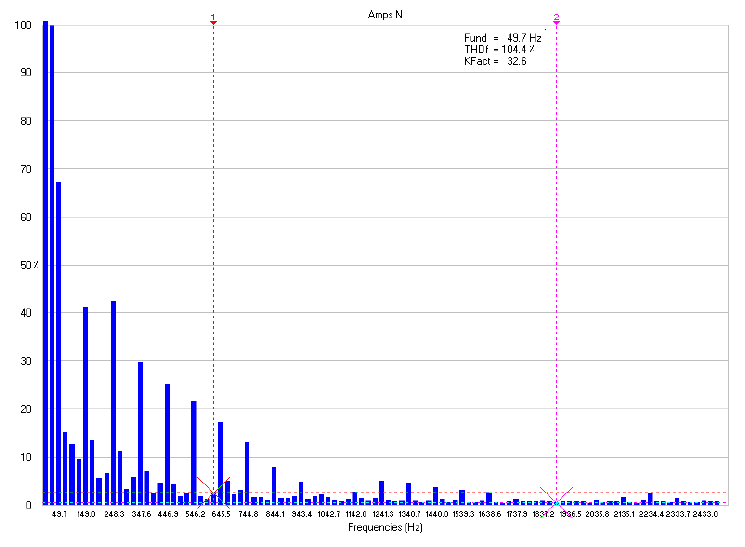Click the red cursor 1 marker at top
The height and width of the screenshot is (547, 745).
pyautogui.click(x=213, y=21)
